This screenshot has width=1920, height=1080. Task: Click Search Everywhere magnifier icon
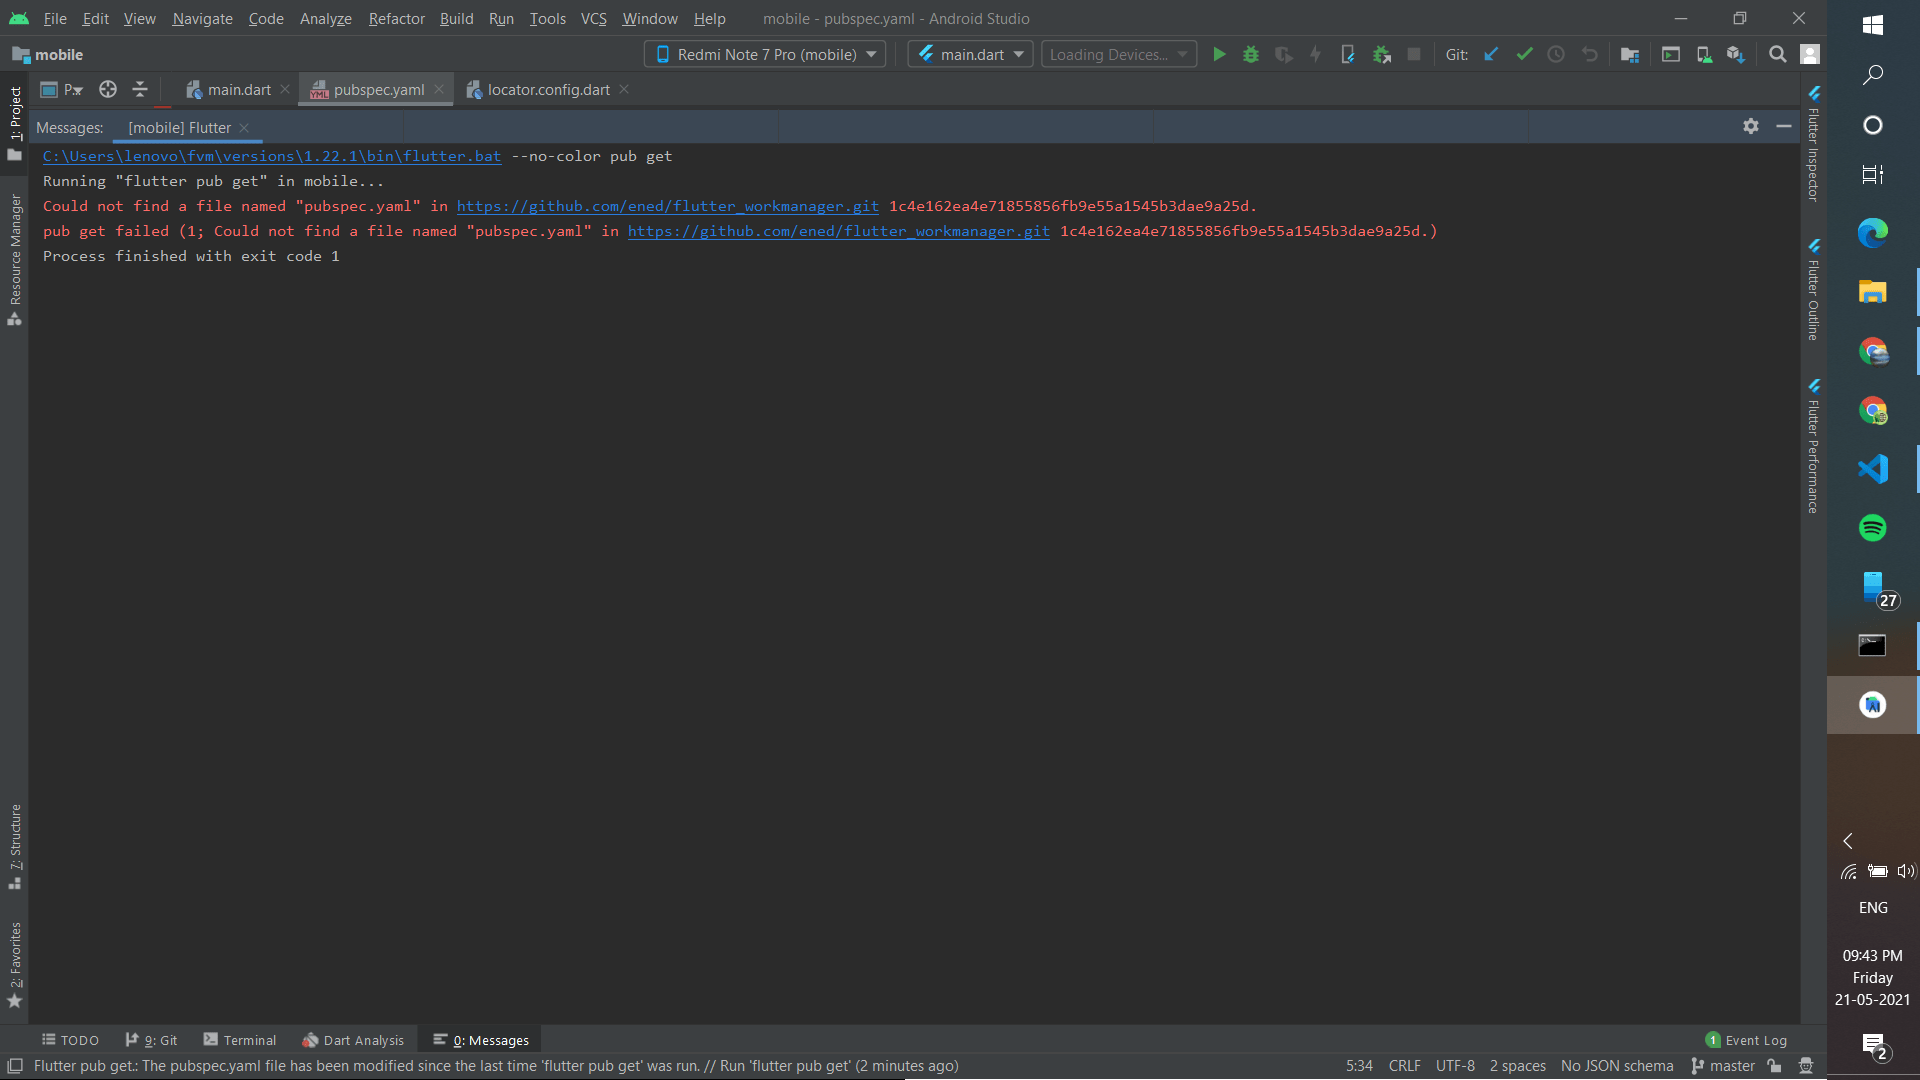[1777, 55]
